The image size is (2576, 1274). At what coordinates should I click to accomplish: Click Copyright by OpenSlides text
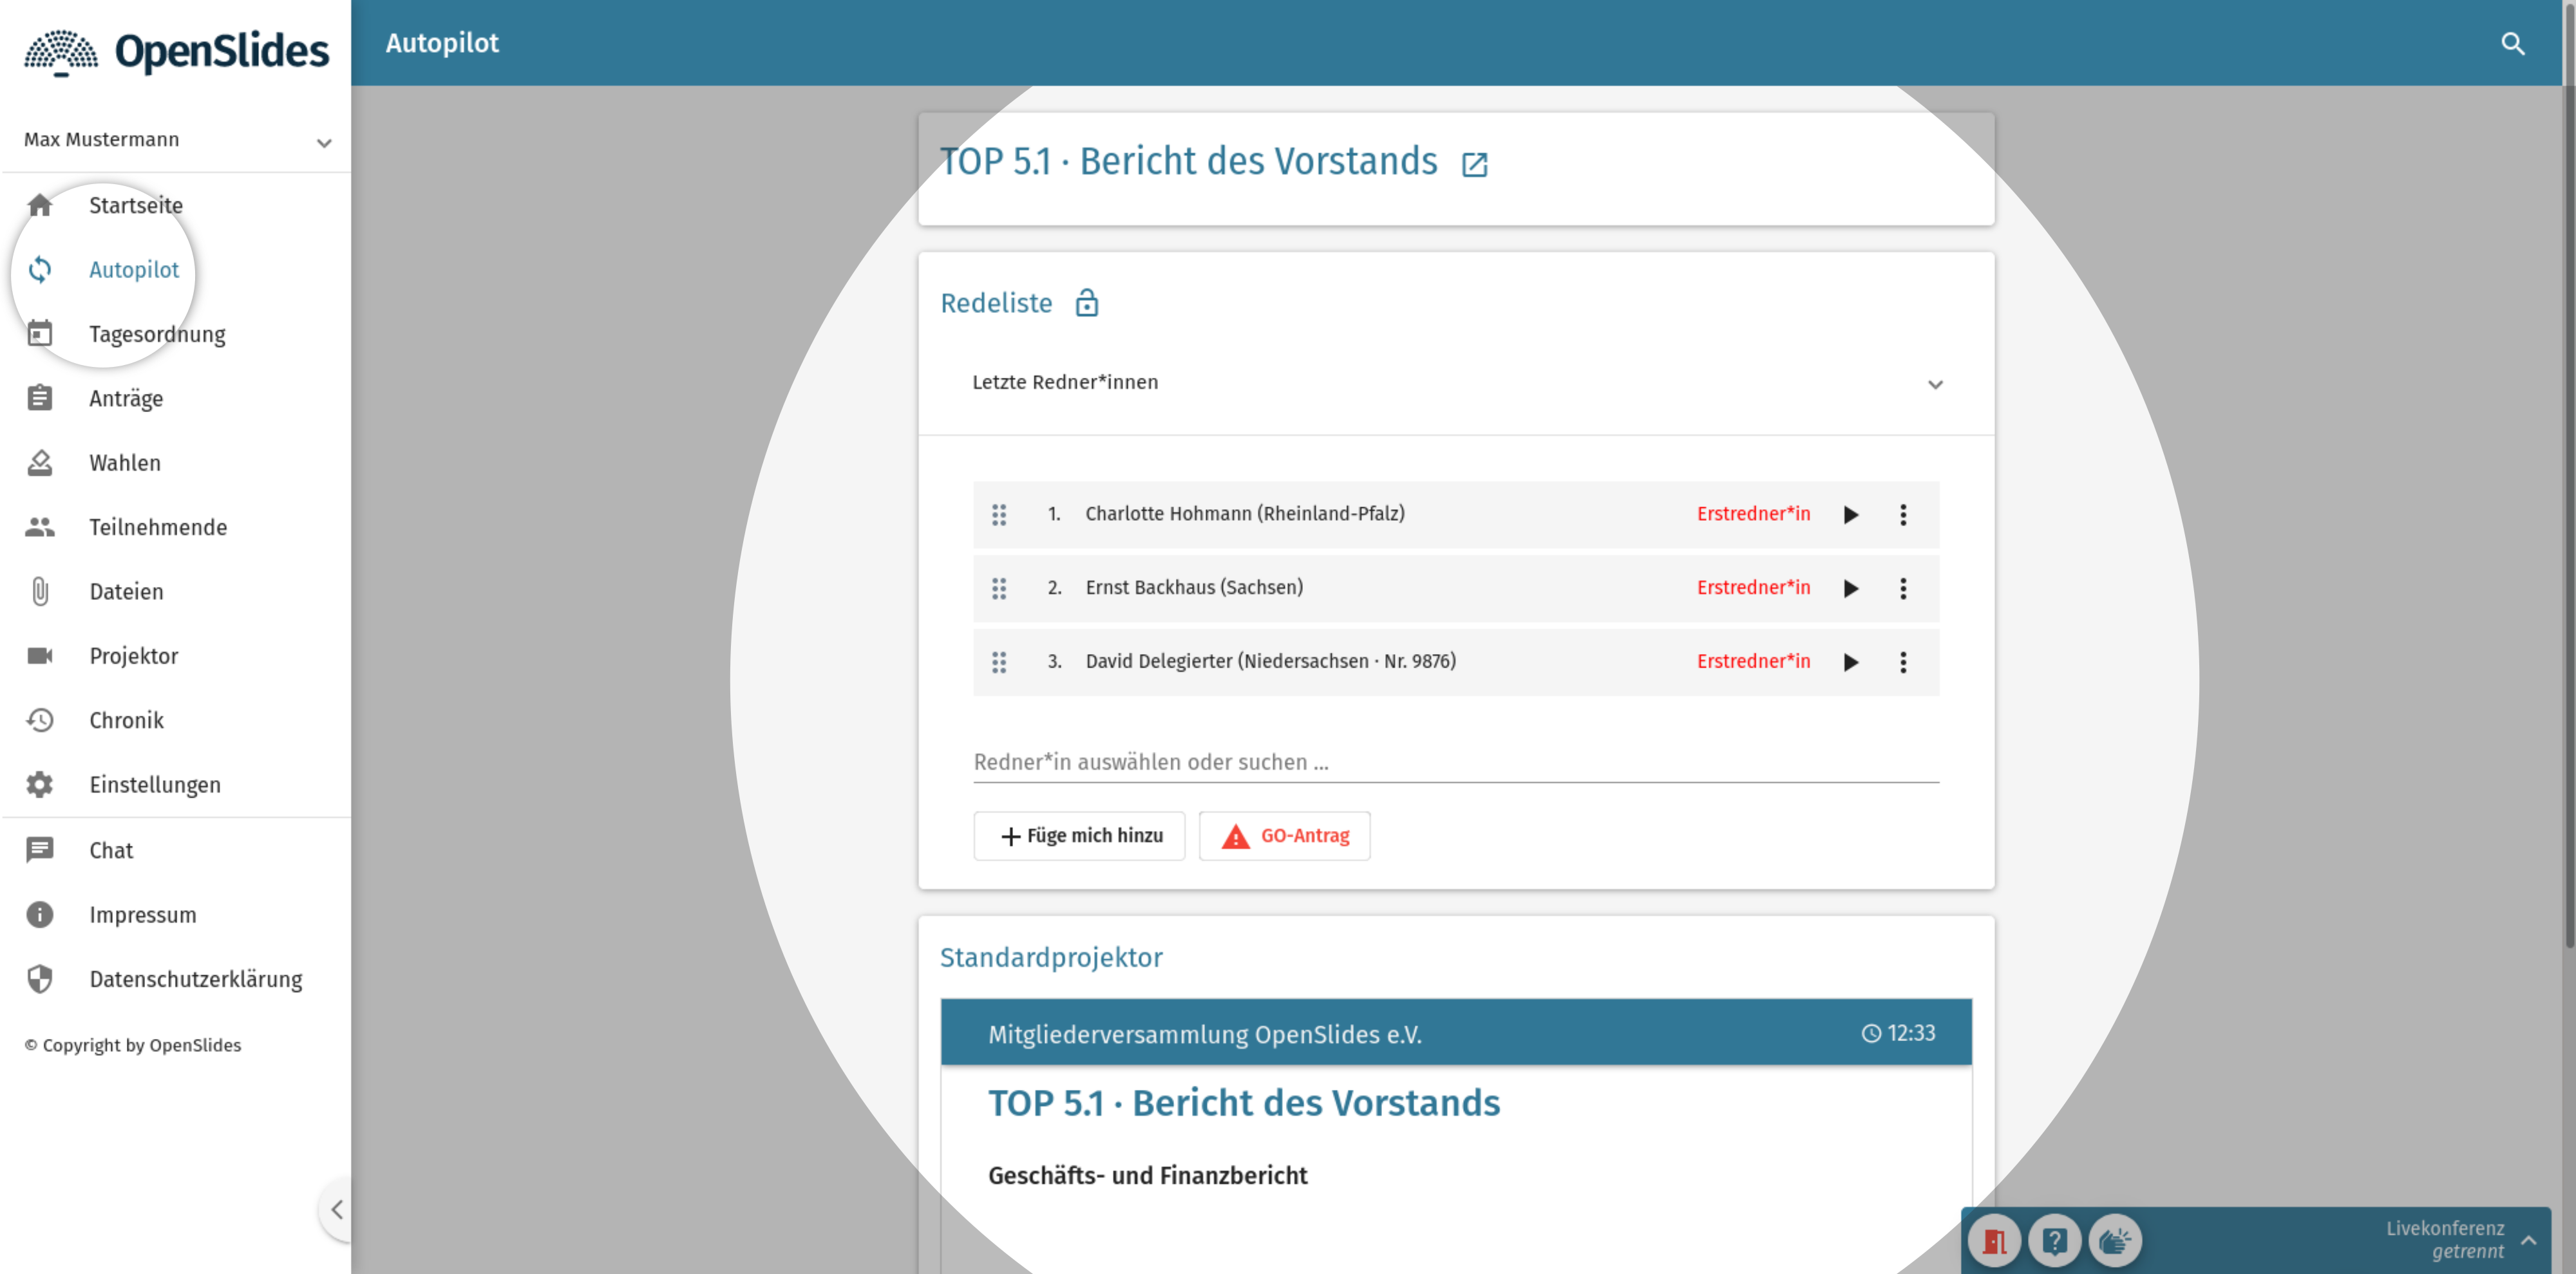133,1046
